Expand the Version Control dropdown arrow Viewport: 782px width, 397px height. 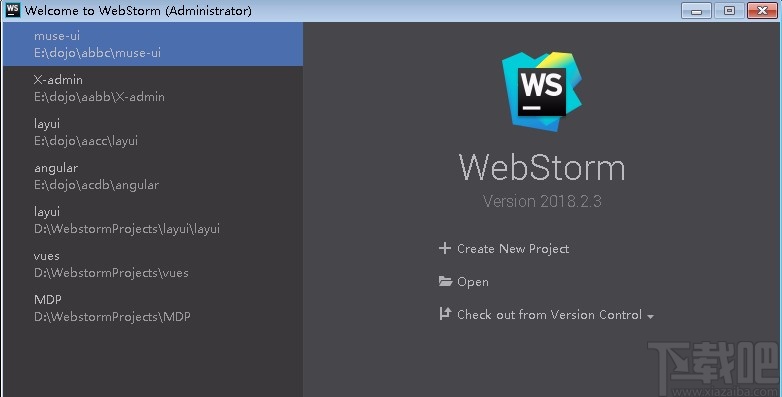pos(650,316)
